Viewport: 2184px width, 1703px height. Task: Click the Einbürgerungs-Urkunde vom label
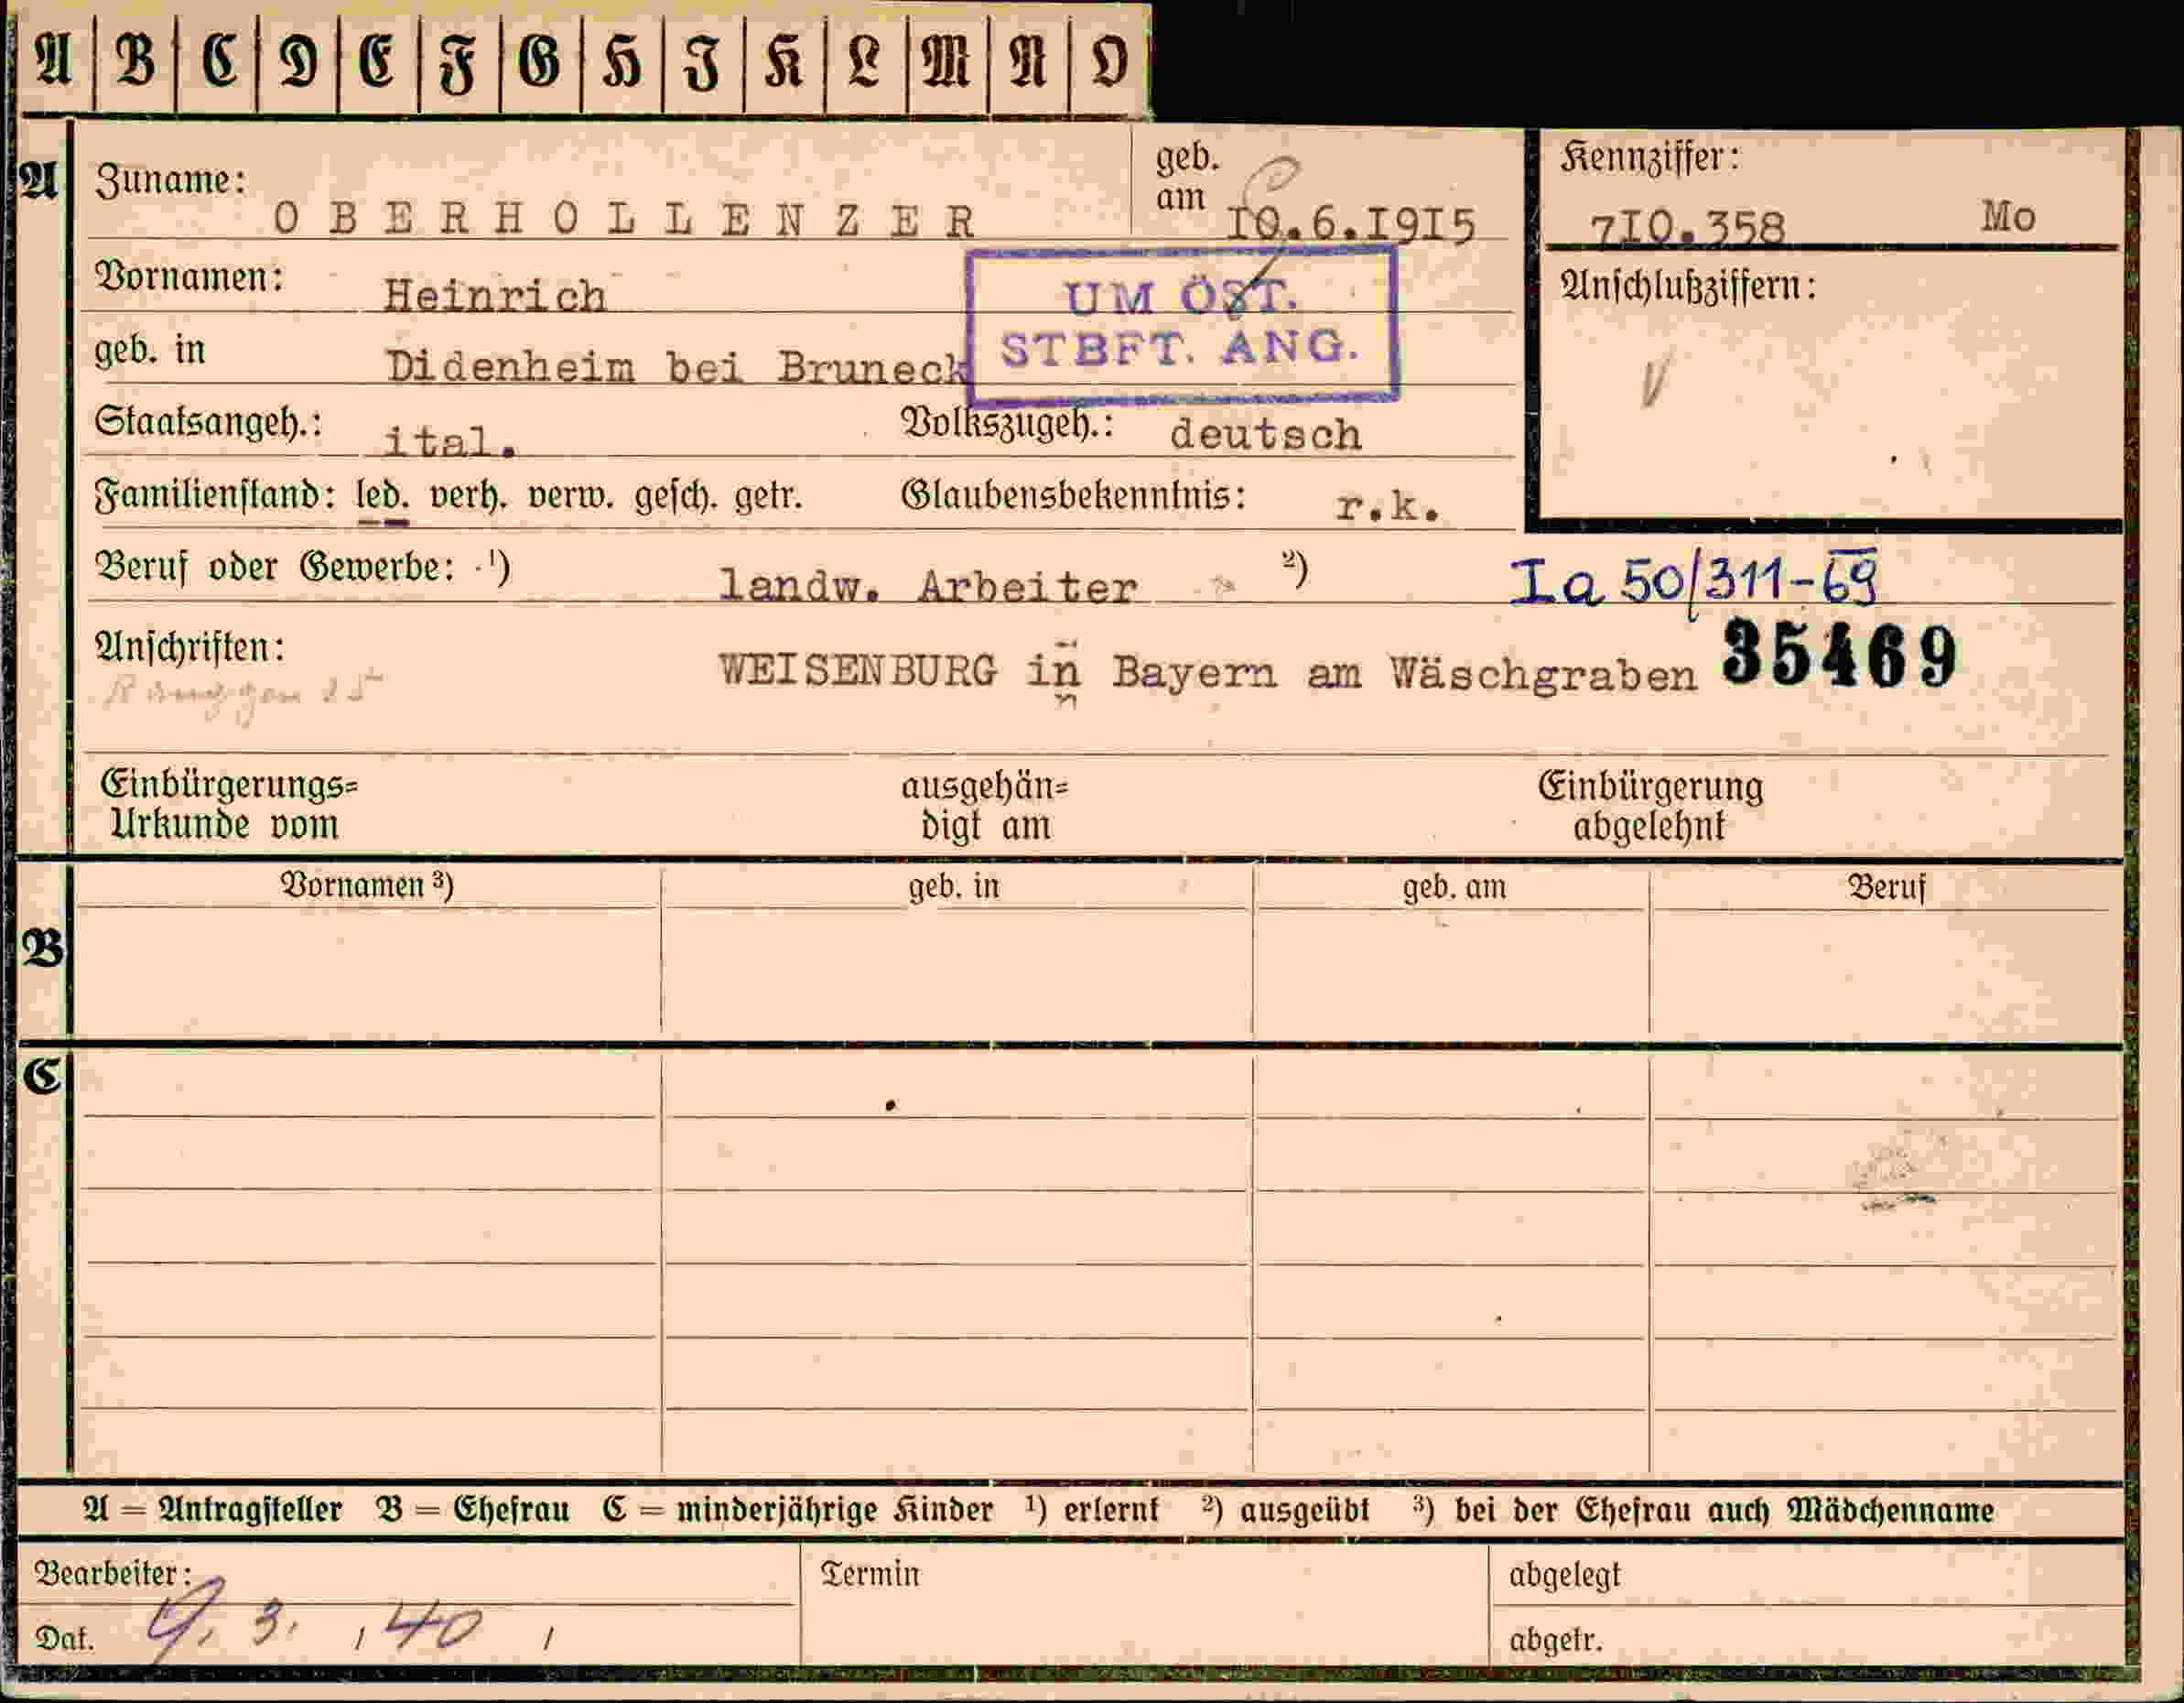coord(229,805)
